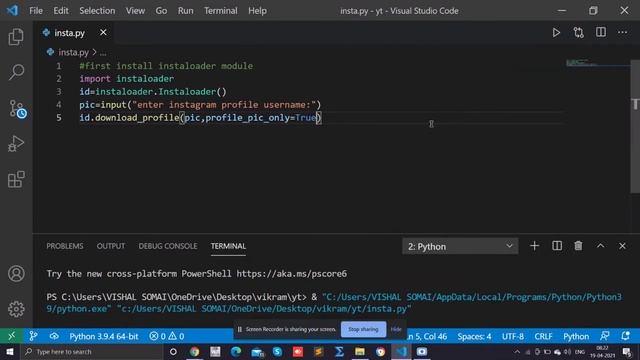640x360 pixels.
Task: Click the Visual Studio Code taskbar icon
Action: pos(401,351)
